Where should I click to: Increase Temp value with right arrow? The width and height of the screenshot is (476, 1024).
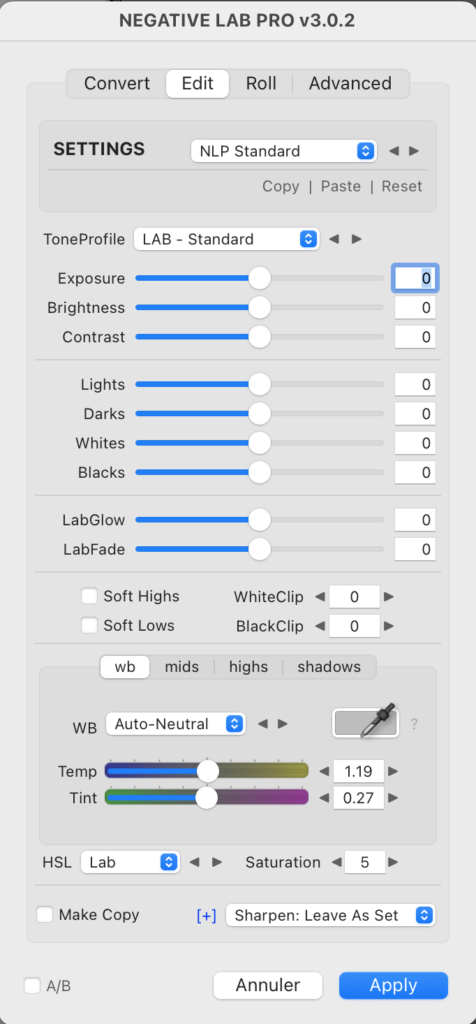393,771
